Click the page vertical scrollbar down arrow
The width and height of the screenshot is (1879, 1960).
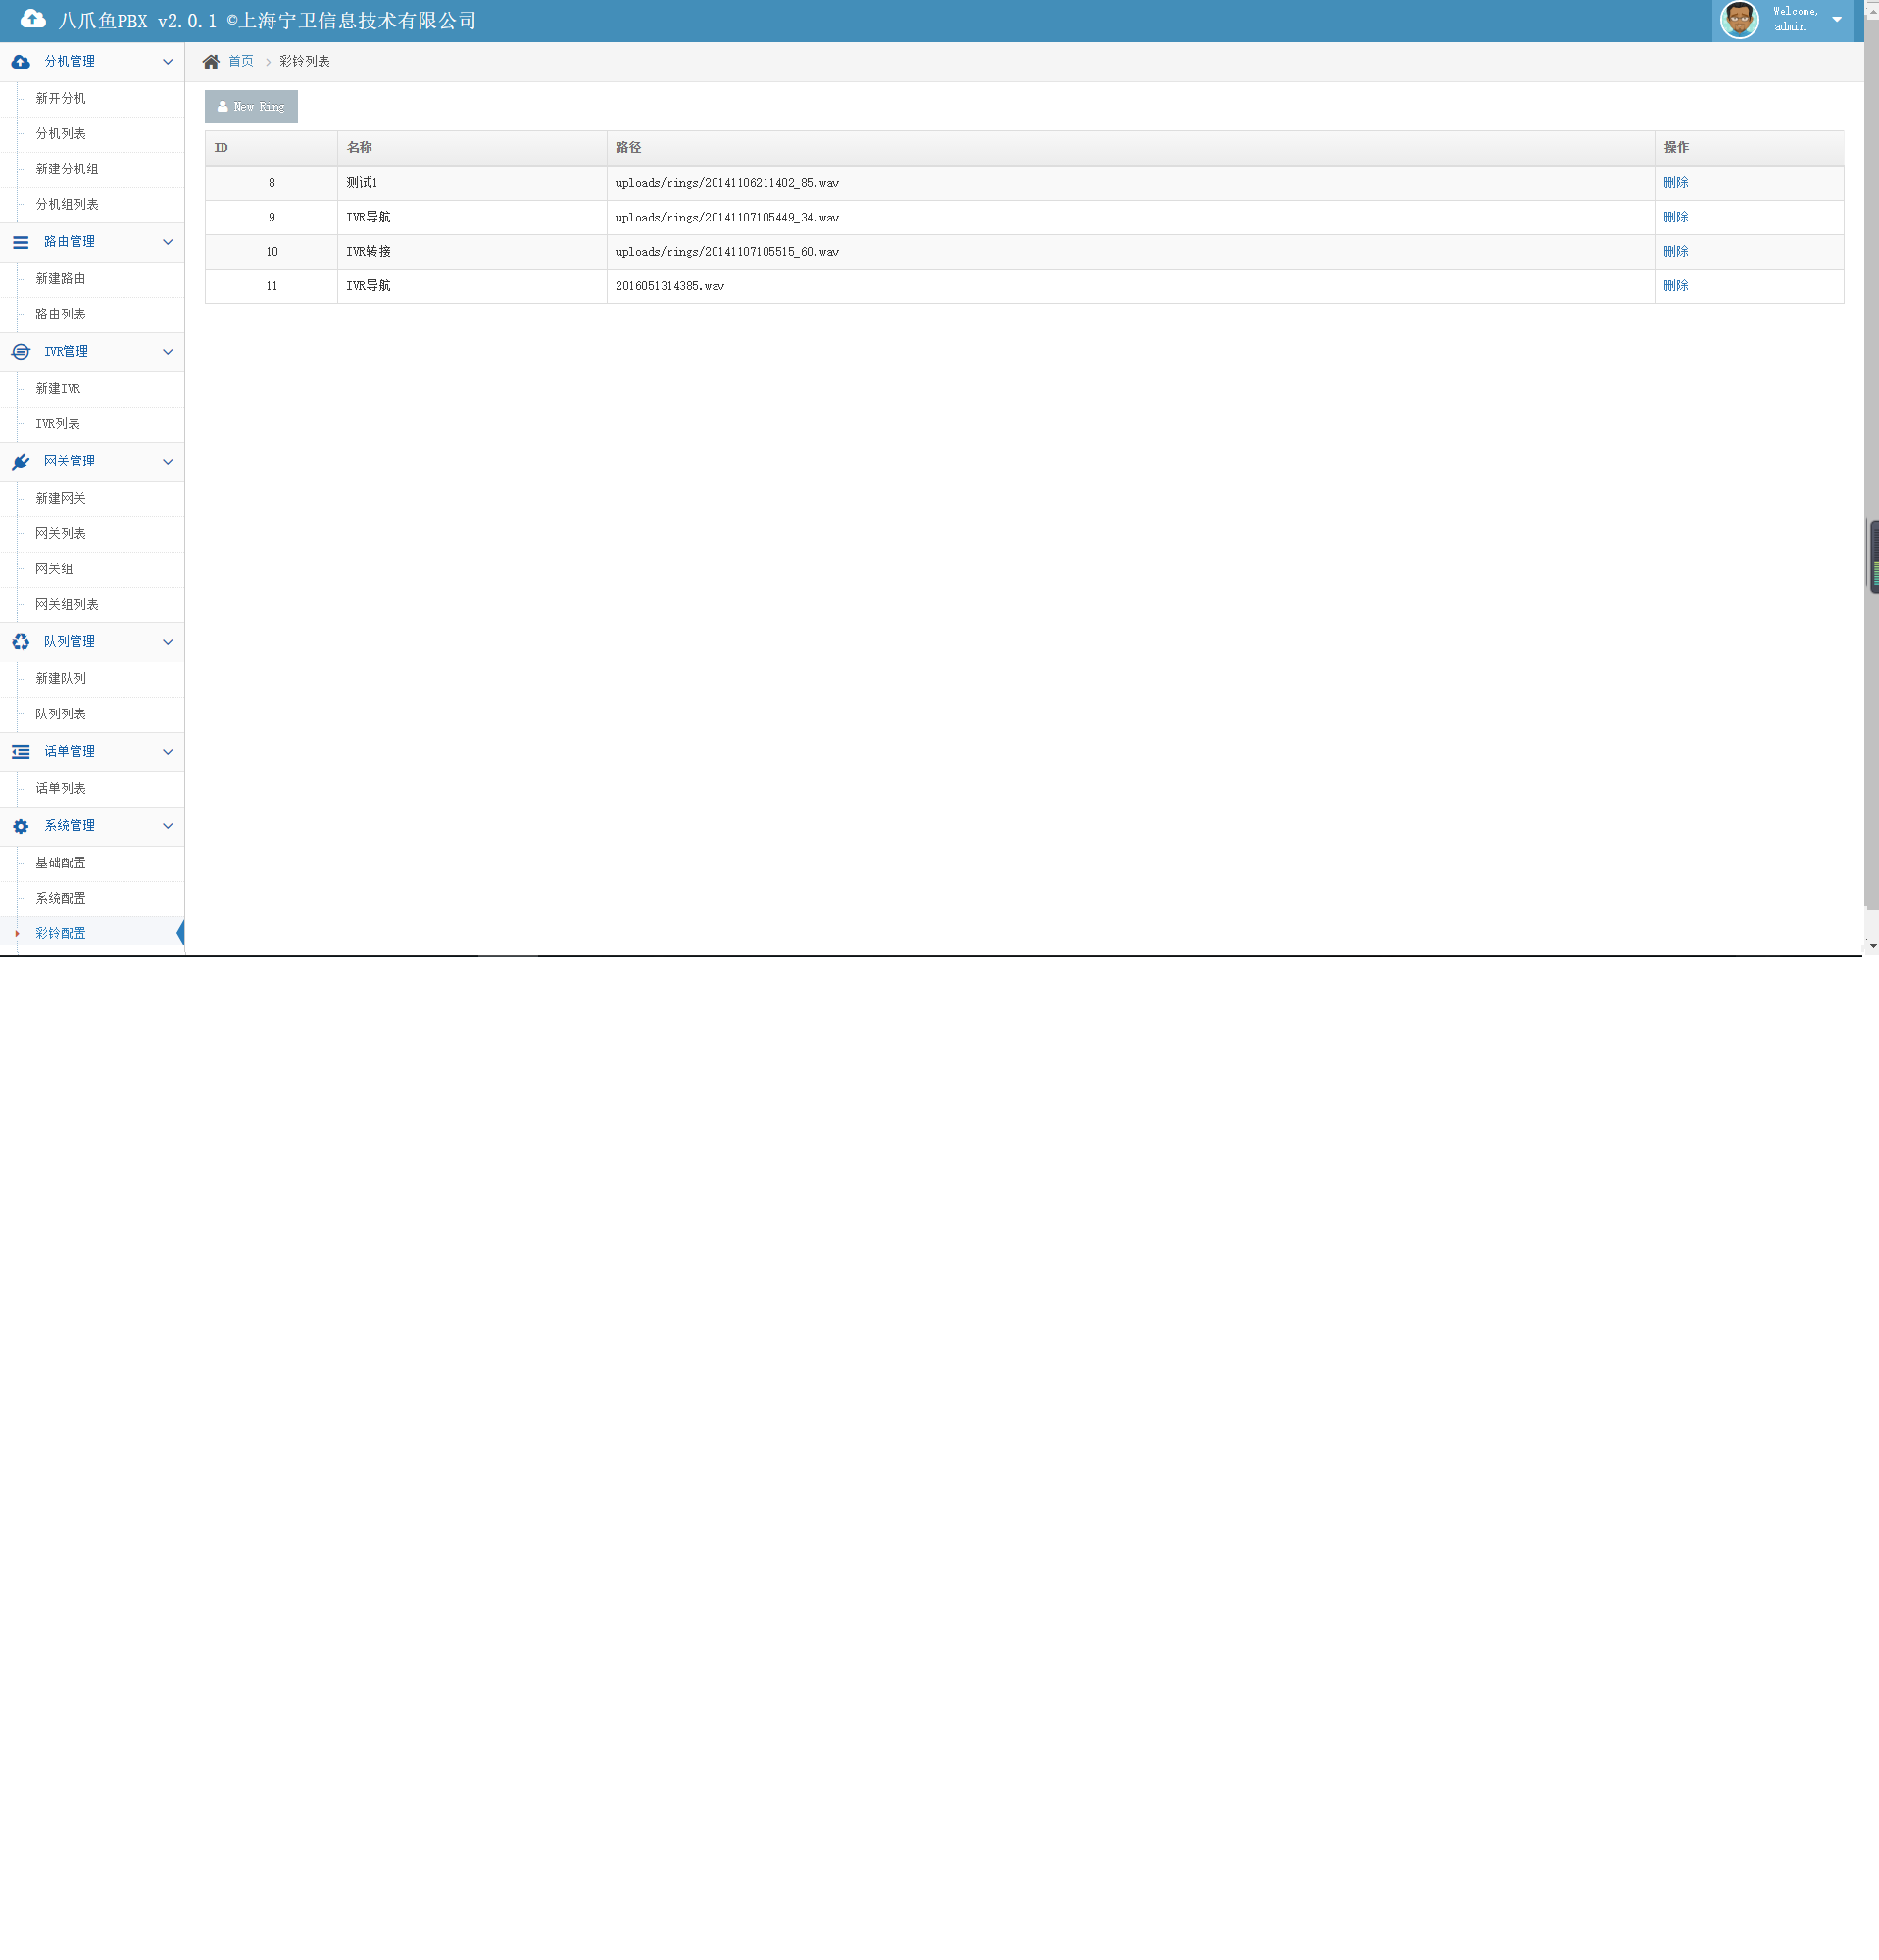[x=1872, y=945]
